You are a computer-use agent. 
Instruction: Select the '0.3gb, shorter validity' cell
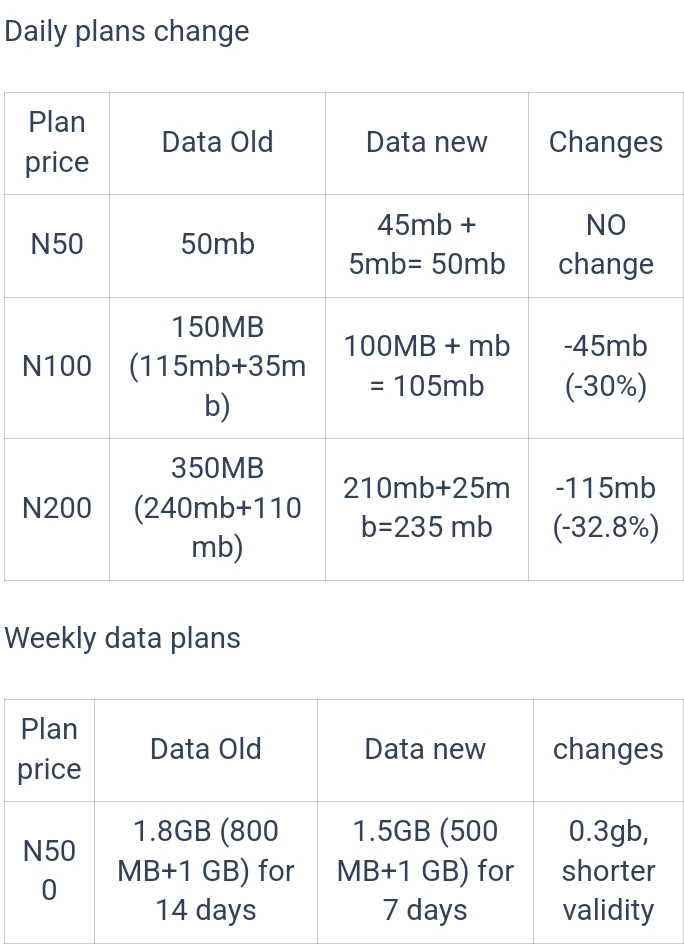tap(608, 872)
